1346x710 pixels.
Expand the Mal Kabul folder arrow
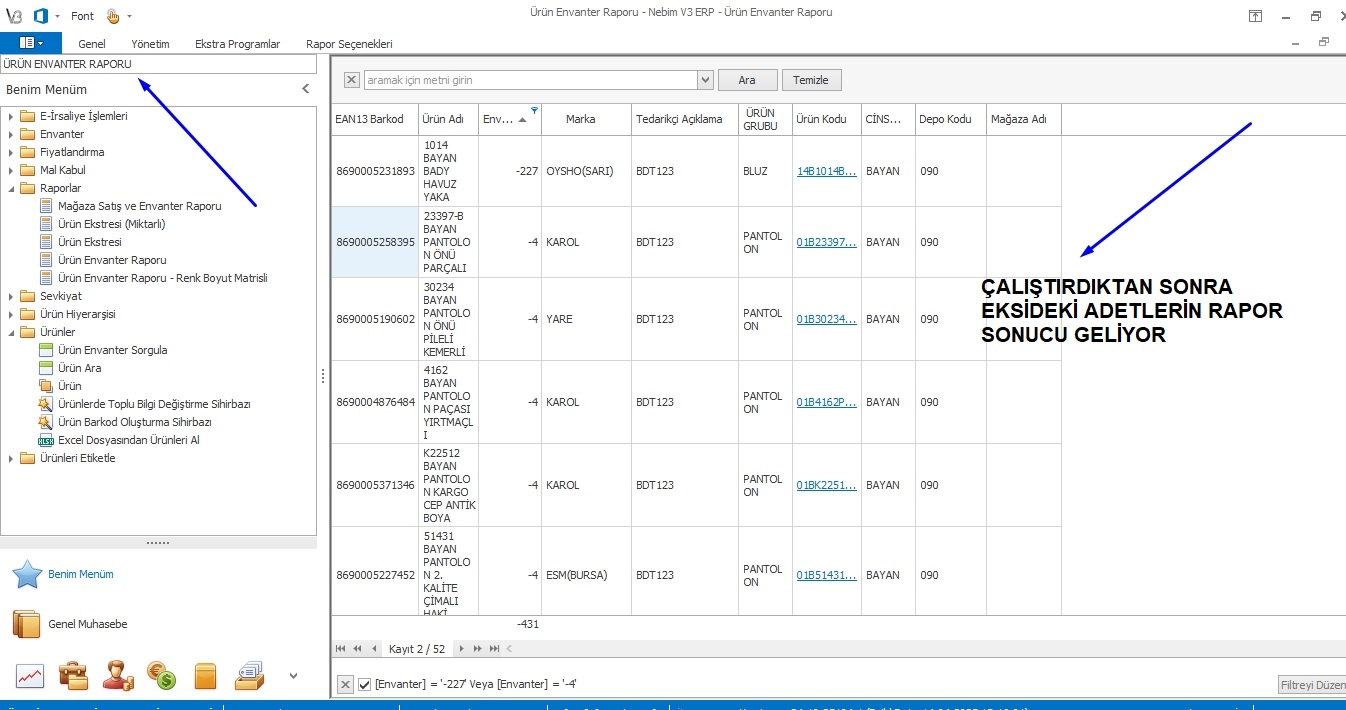[x=10, y=170]
